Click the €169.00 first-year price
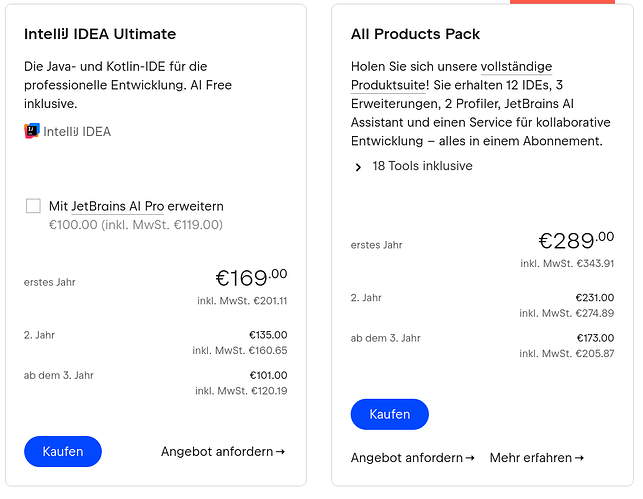643x499 pixels. point(251,277)
